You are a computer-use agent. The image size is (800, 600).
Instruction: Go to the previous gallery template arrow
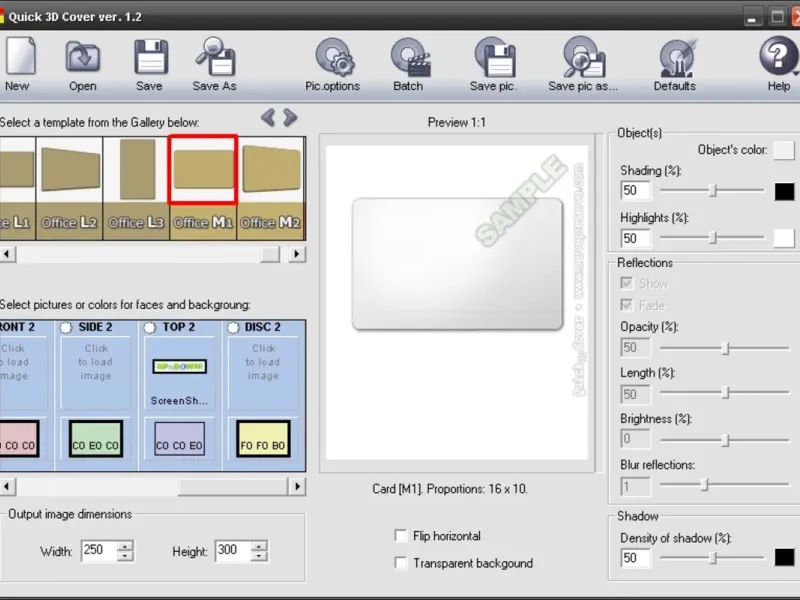tap(268, 118)
